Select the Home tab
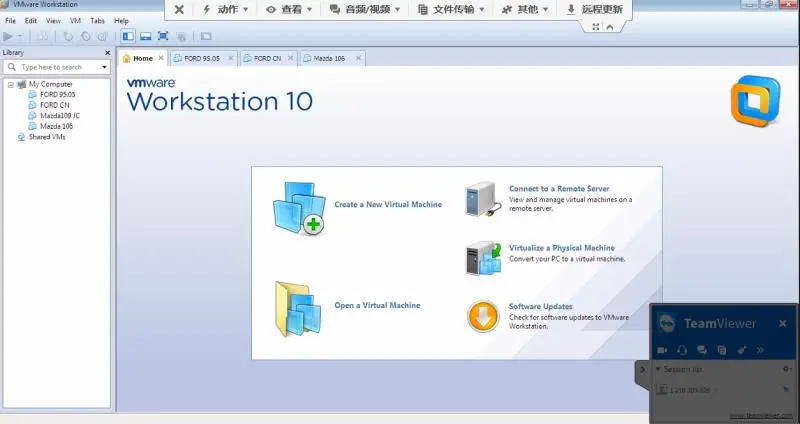This screenshot has width=800, height=424. [x=142, y=59]
